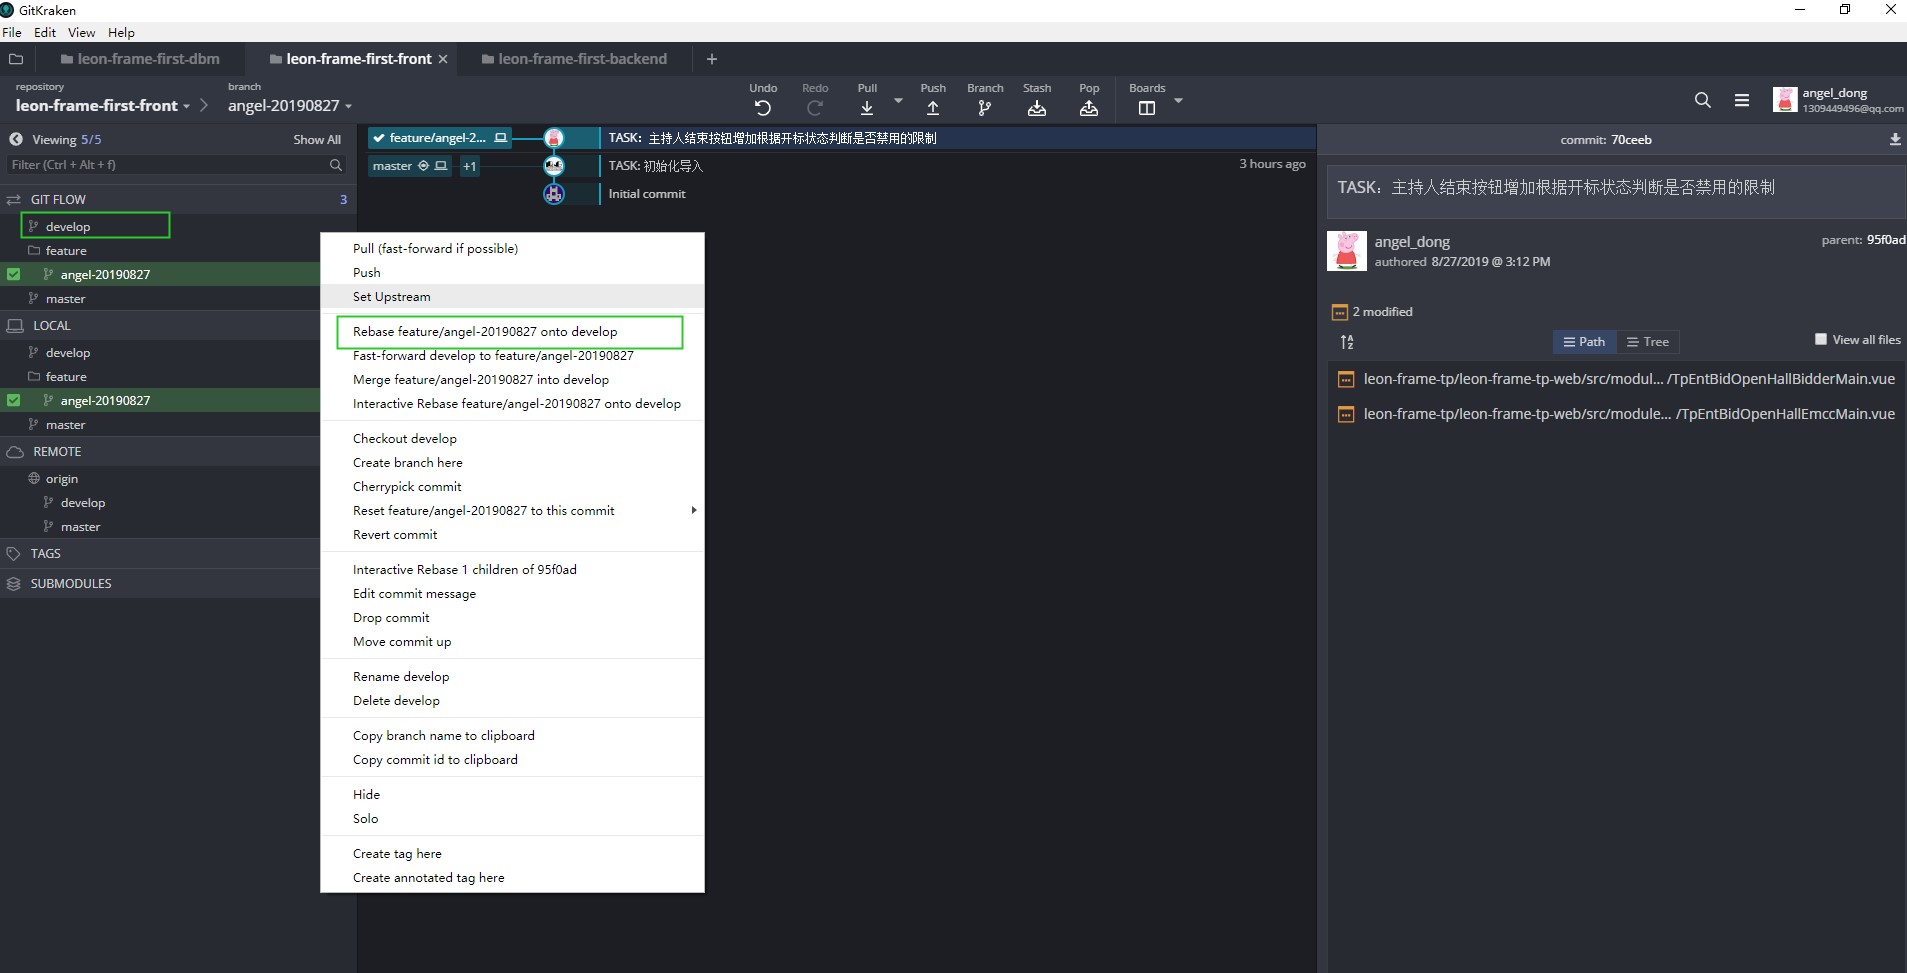Open the hamburger menu icon
Viewport: 1907px width, 973px height.
coord(1742,100)
